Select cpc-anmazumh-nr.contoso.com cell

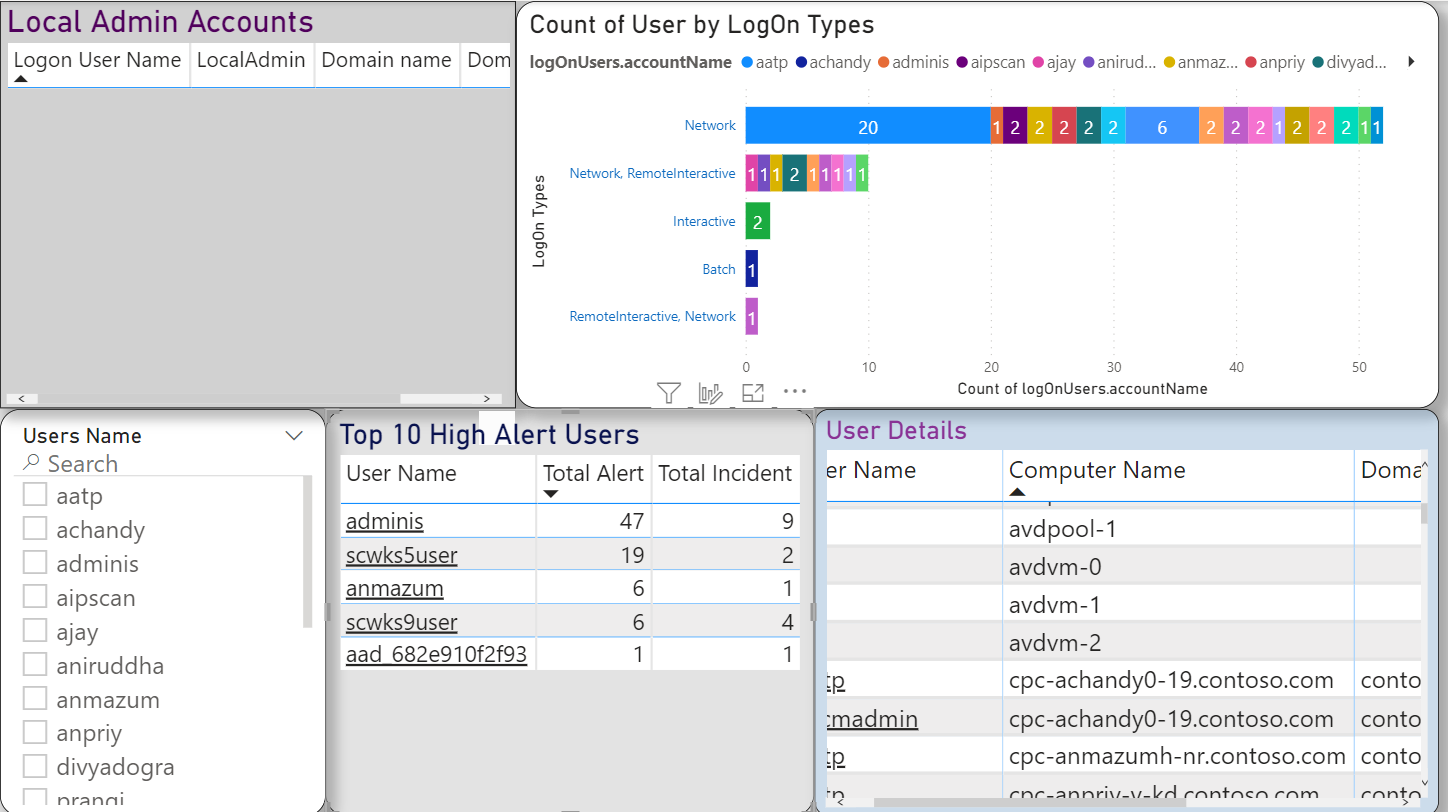click(1178, 757)
